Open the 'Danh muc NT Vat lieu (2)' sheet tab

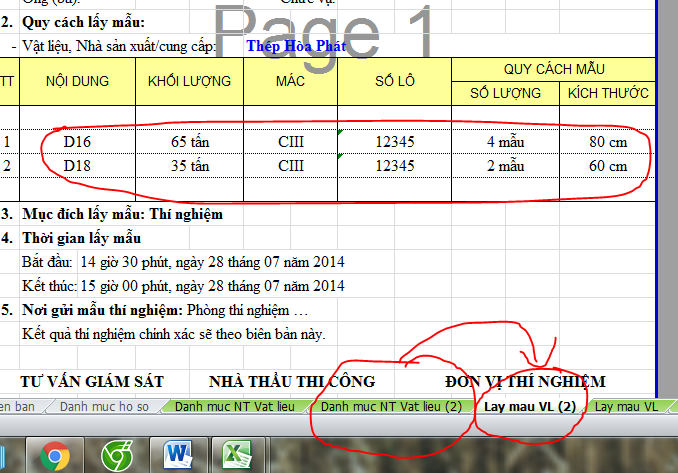391,407
